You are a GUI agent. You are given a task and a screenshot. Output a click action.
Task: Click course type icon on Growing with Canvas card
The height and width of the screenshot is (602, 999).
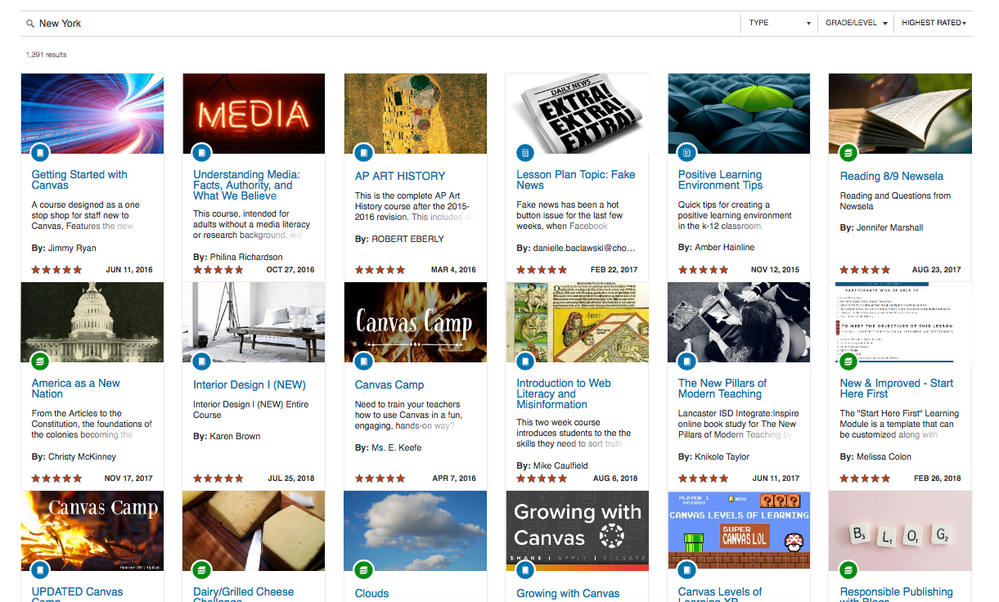(x=525, y=570)
